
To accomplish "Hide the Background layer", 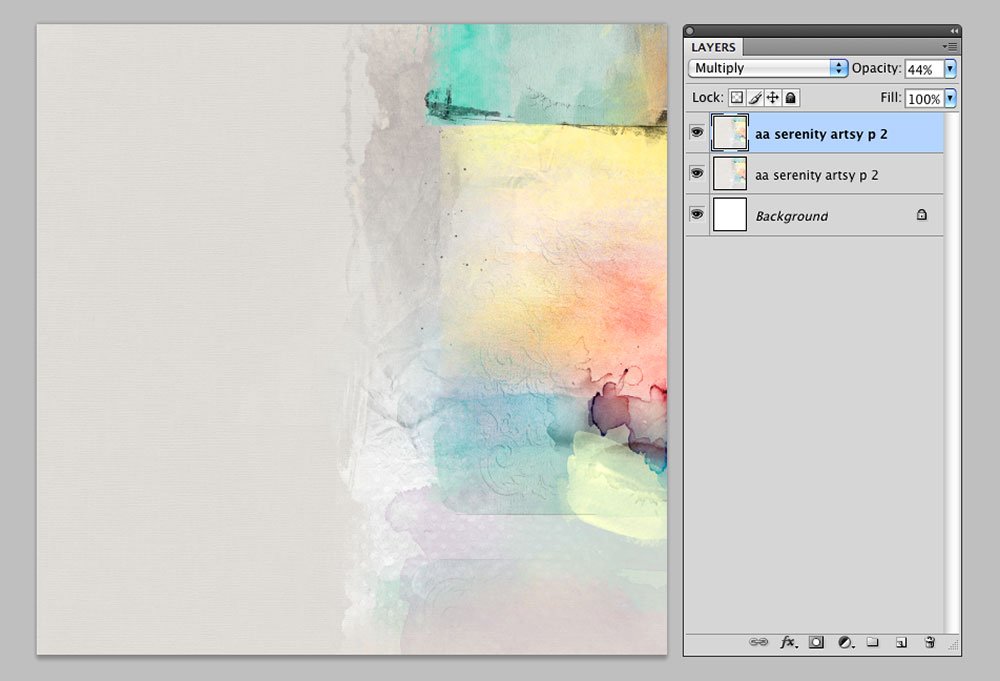I will click(x=696, y=214).
